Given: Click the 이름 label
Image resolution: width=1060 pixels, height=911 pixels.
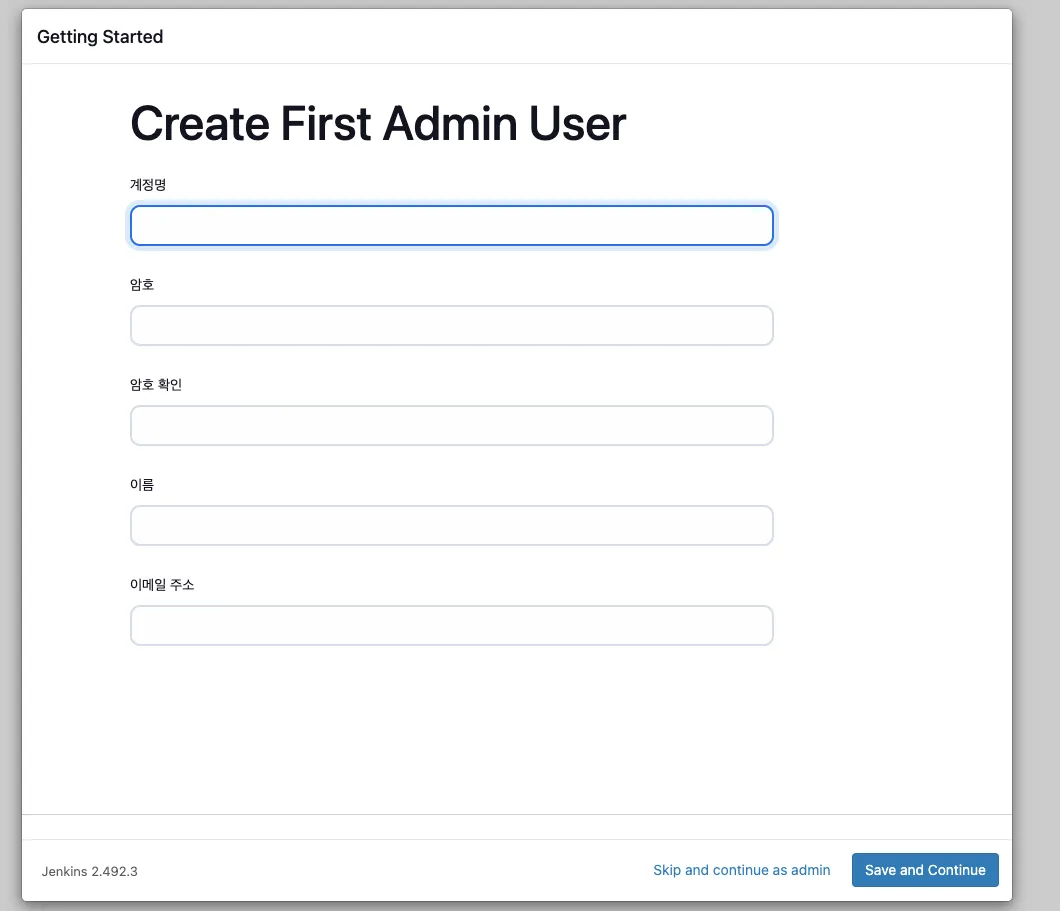Looking at the screenshot, I should (x=142, y=485).
